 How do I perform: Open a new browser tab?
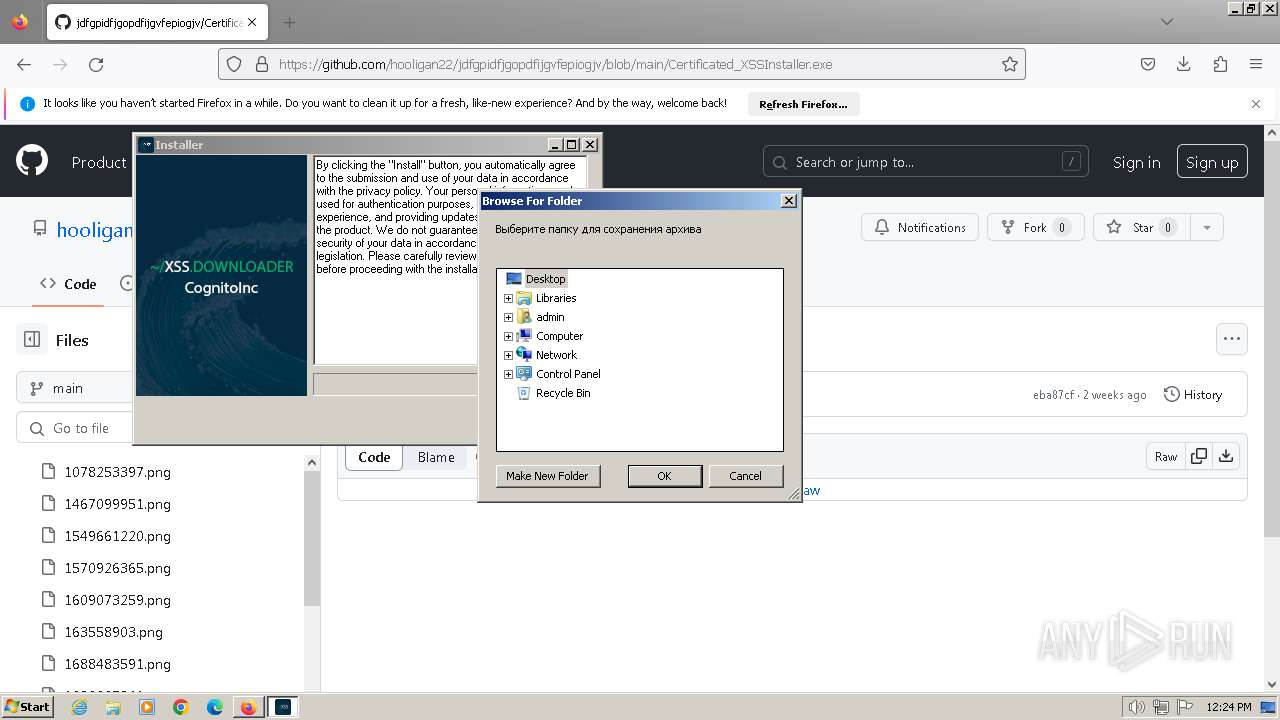[289, 22]
